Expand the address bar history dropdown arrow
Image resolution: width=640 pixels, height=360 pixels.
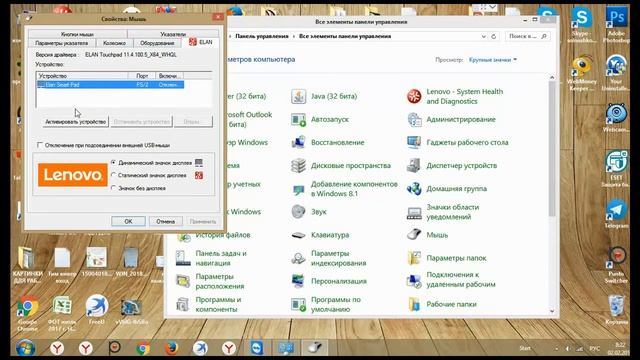pos(484,36)
